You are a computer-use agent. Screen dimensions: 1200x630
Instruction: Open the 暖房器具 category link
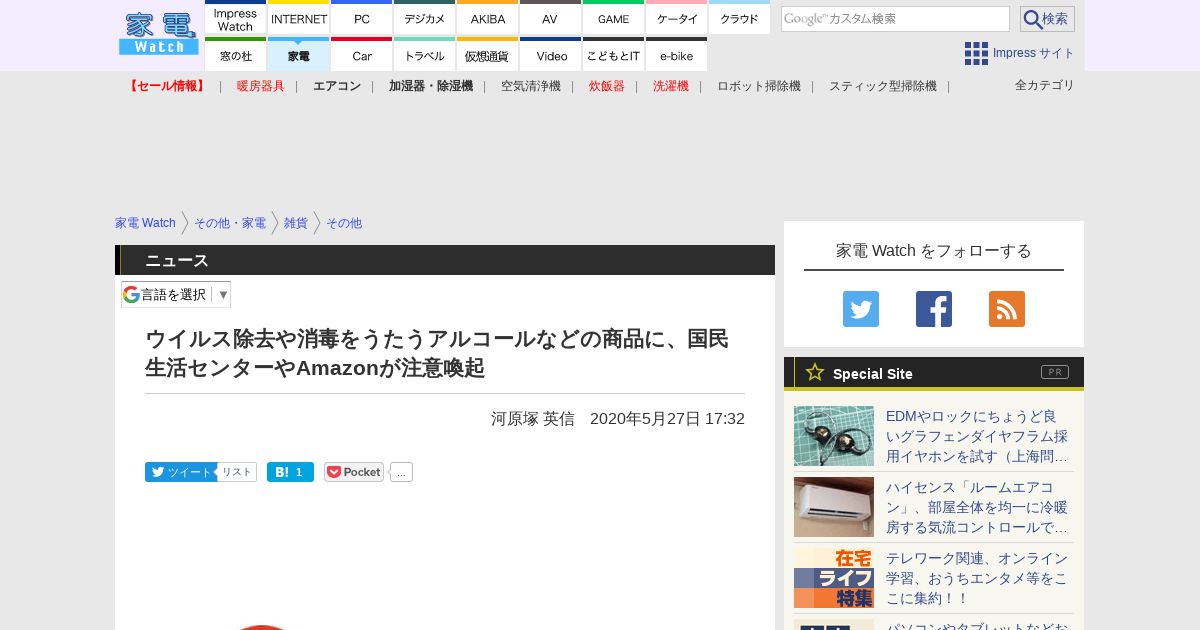(261, 86)
